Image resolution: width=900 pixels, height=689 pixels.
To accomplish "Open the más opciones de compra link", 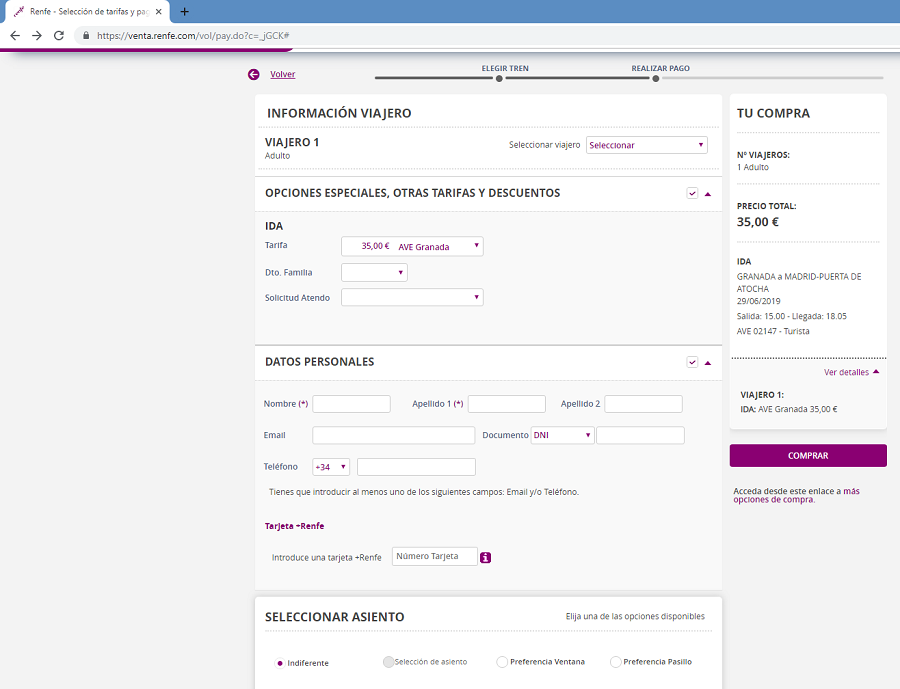I will pyautogui.click(x=796, y=496).
